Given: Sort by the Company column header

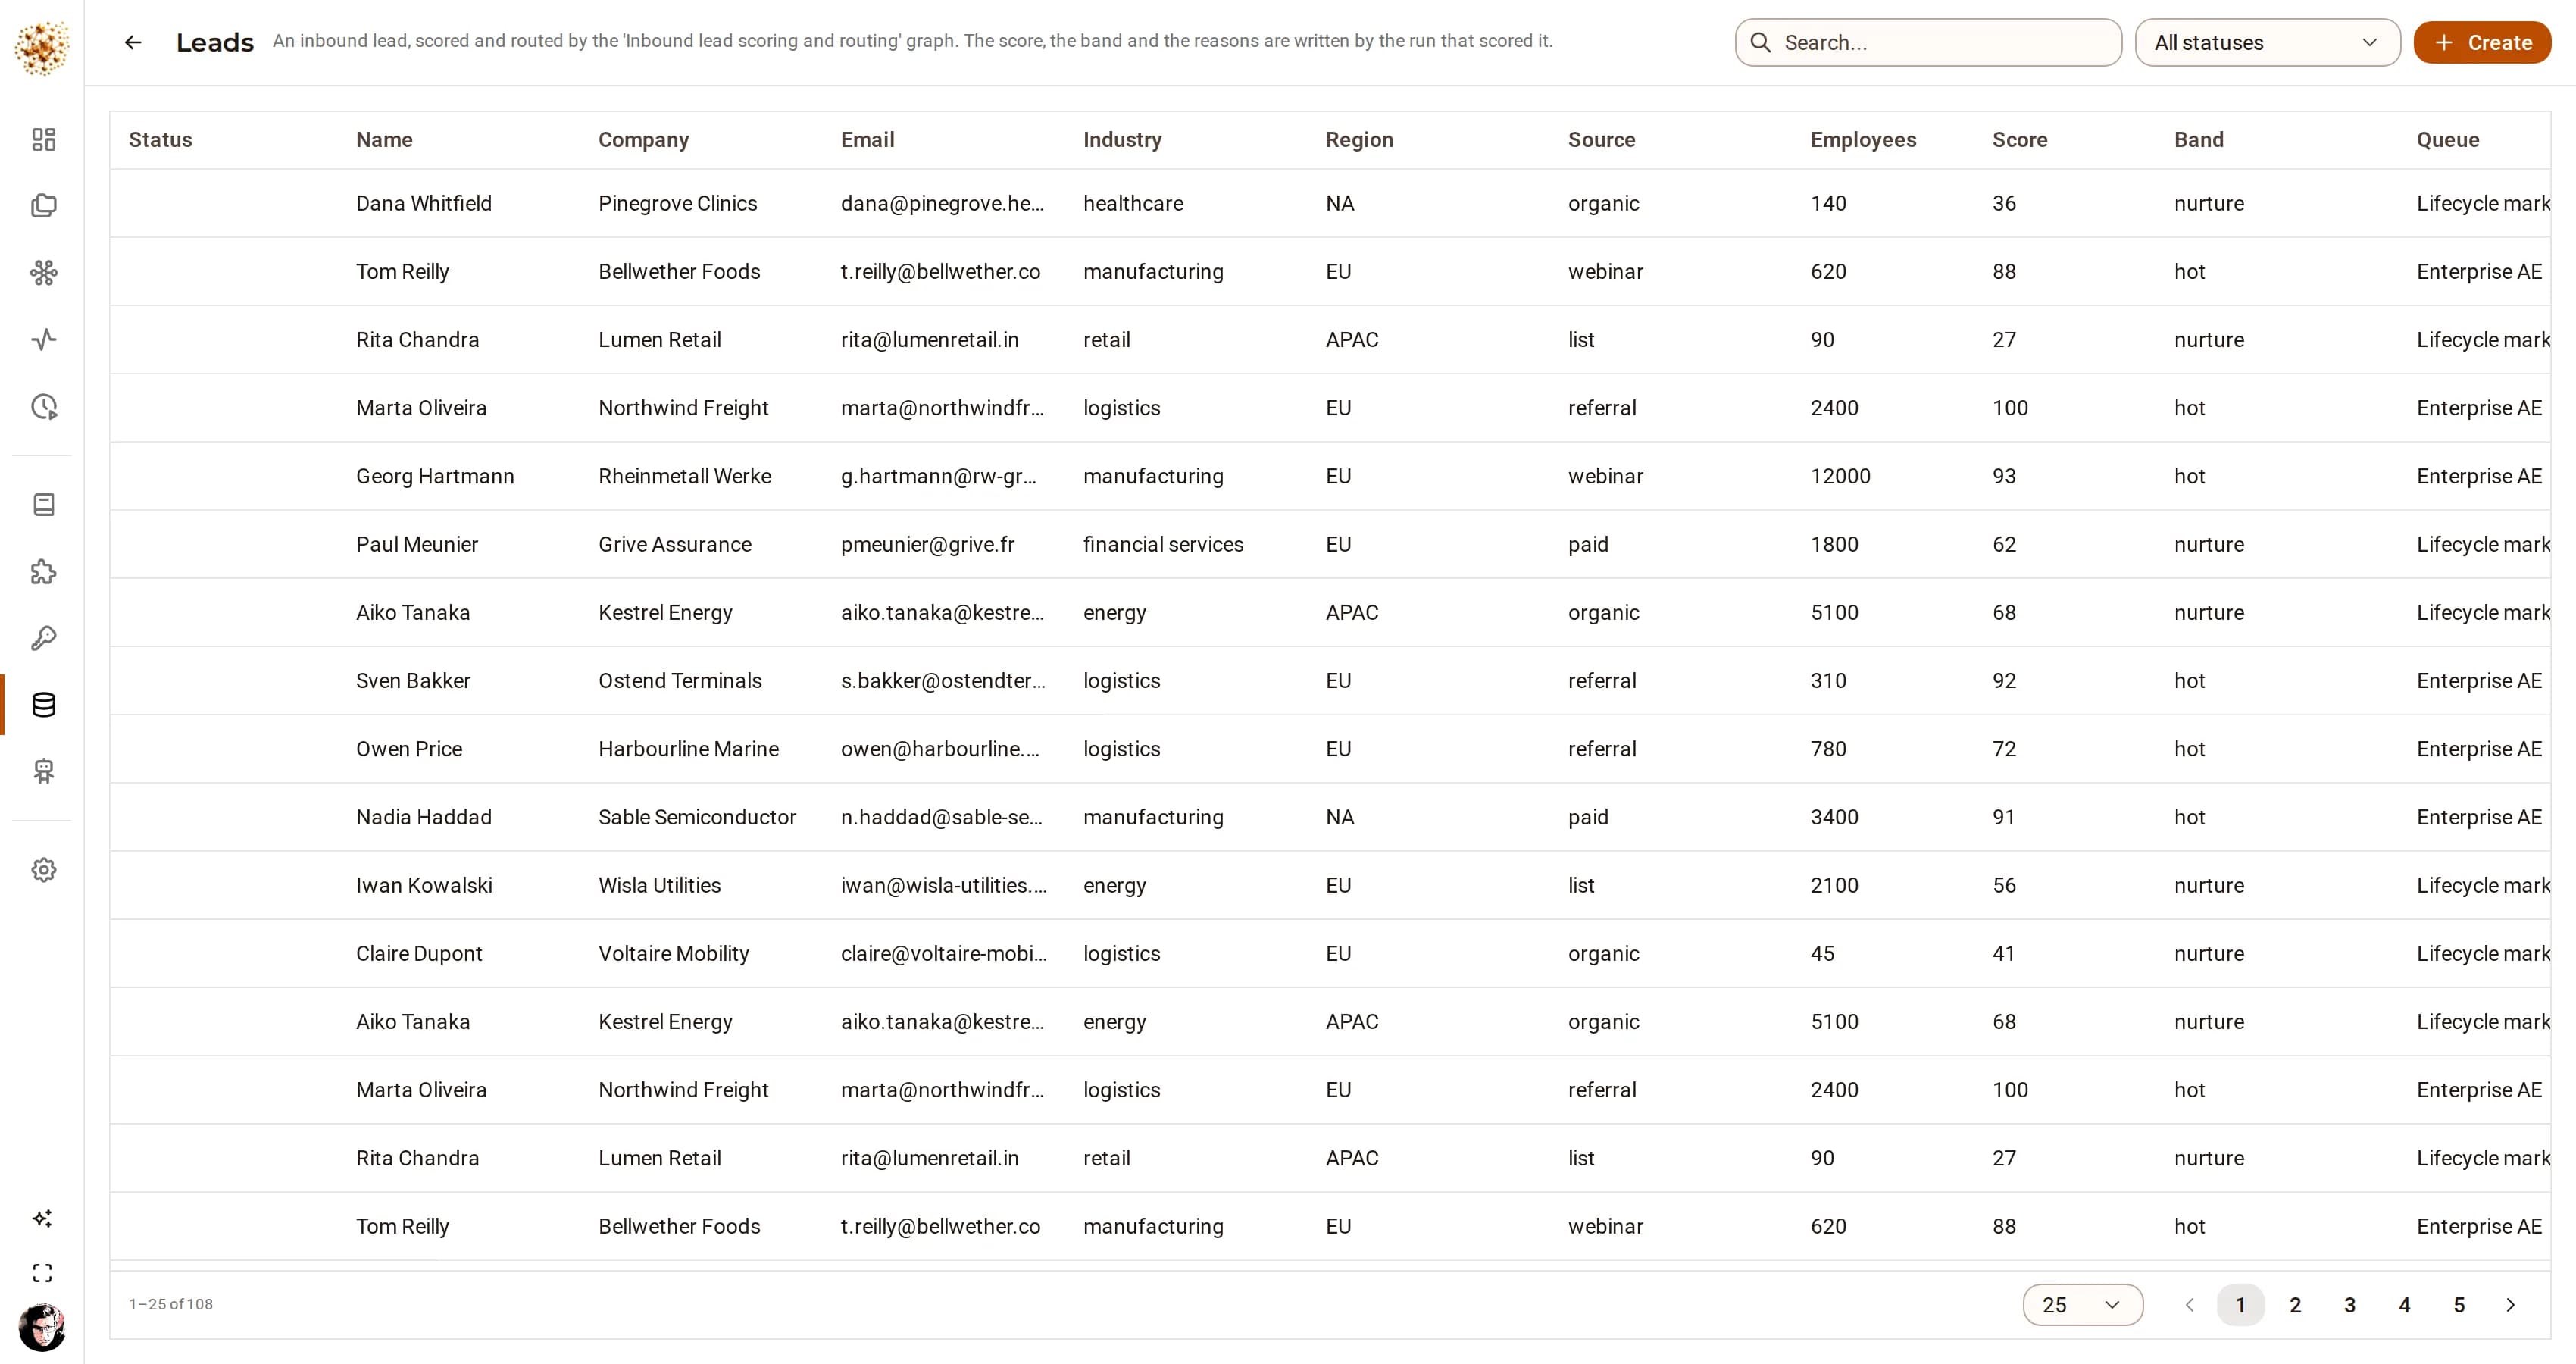Looking at the screenshot, I should (643, 140).
